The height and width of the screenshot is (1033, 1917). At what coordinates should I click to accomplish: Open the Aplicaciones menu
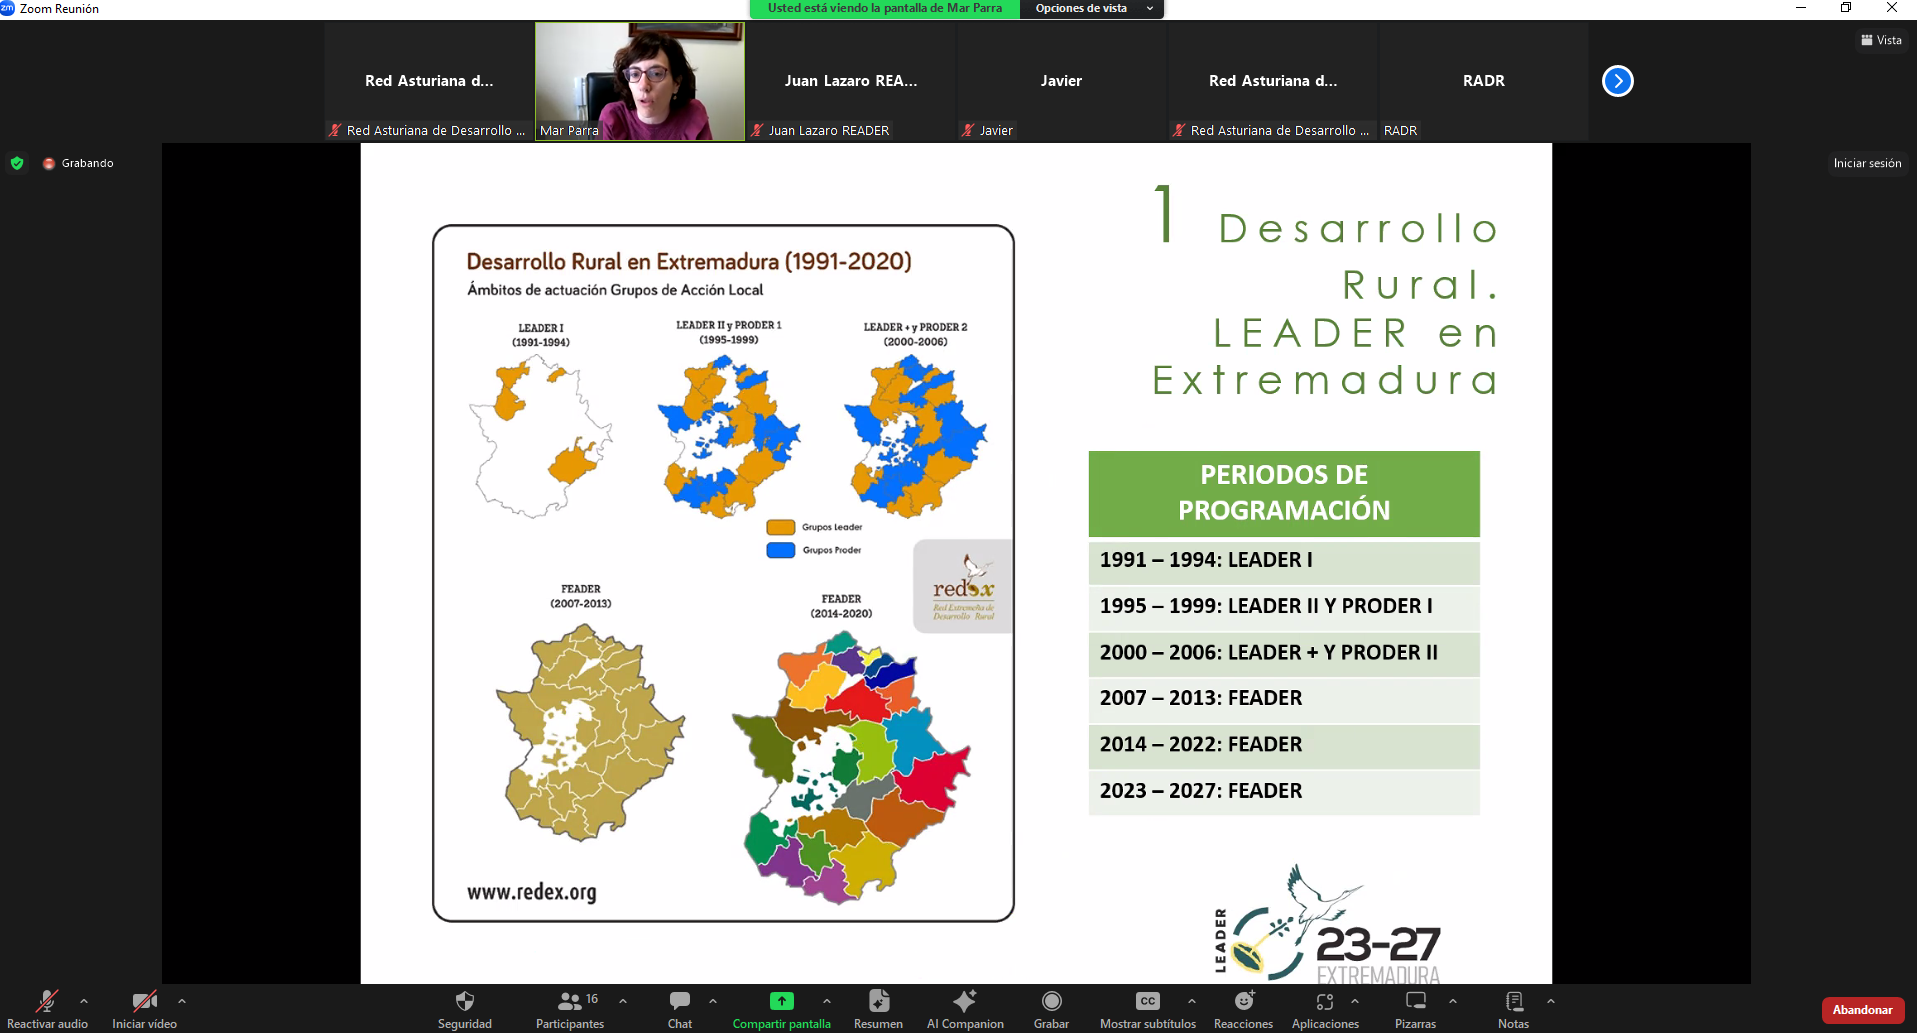1325,1008
